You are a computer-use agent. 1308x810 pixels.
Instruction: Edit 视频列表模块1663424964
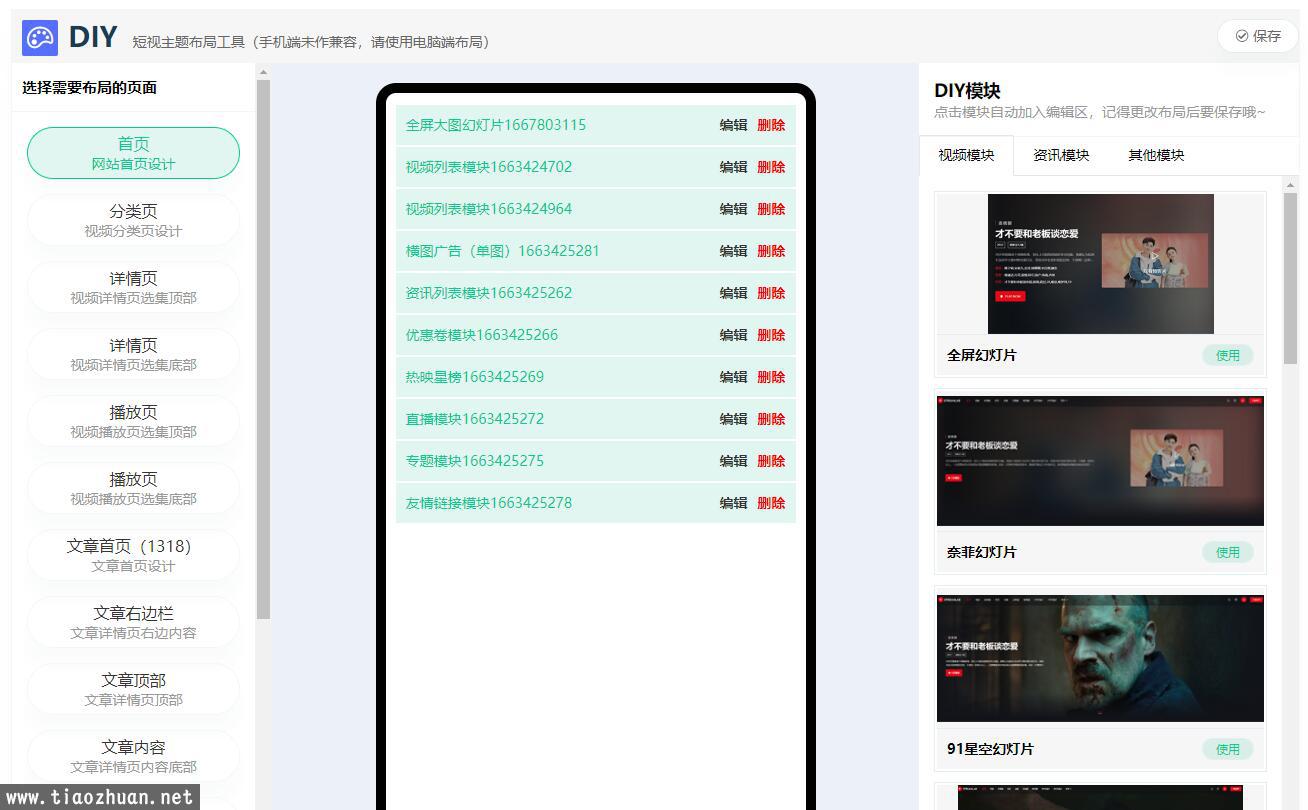coord(733,209)
